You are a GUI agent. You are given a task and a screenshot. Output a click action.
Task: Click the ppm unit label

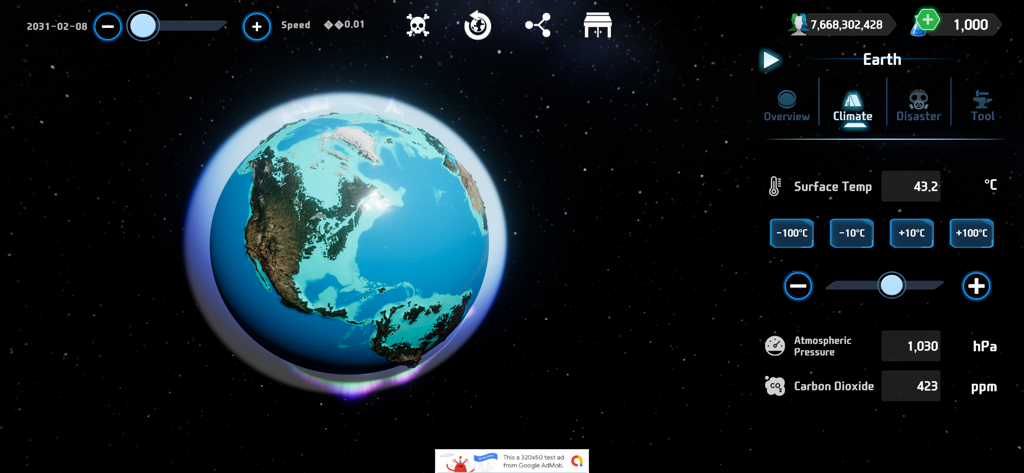point(984,387)
